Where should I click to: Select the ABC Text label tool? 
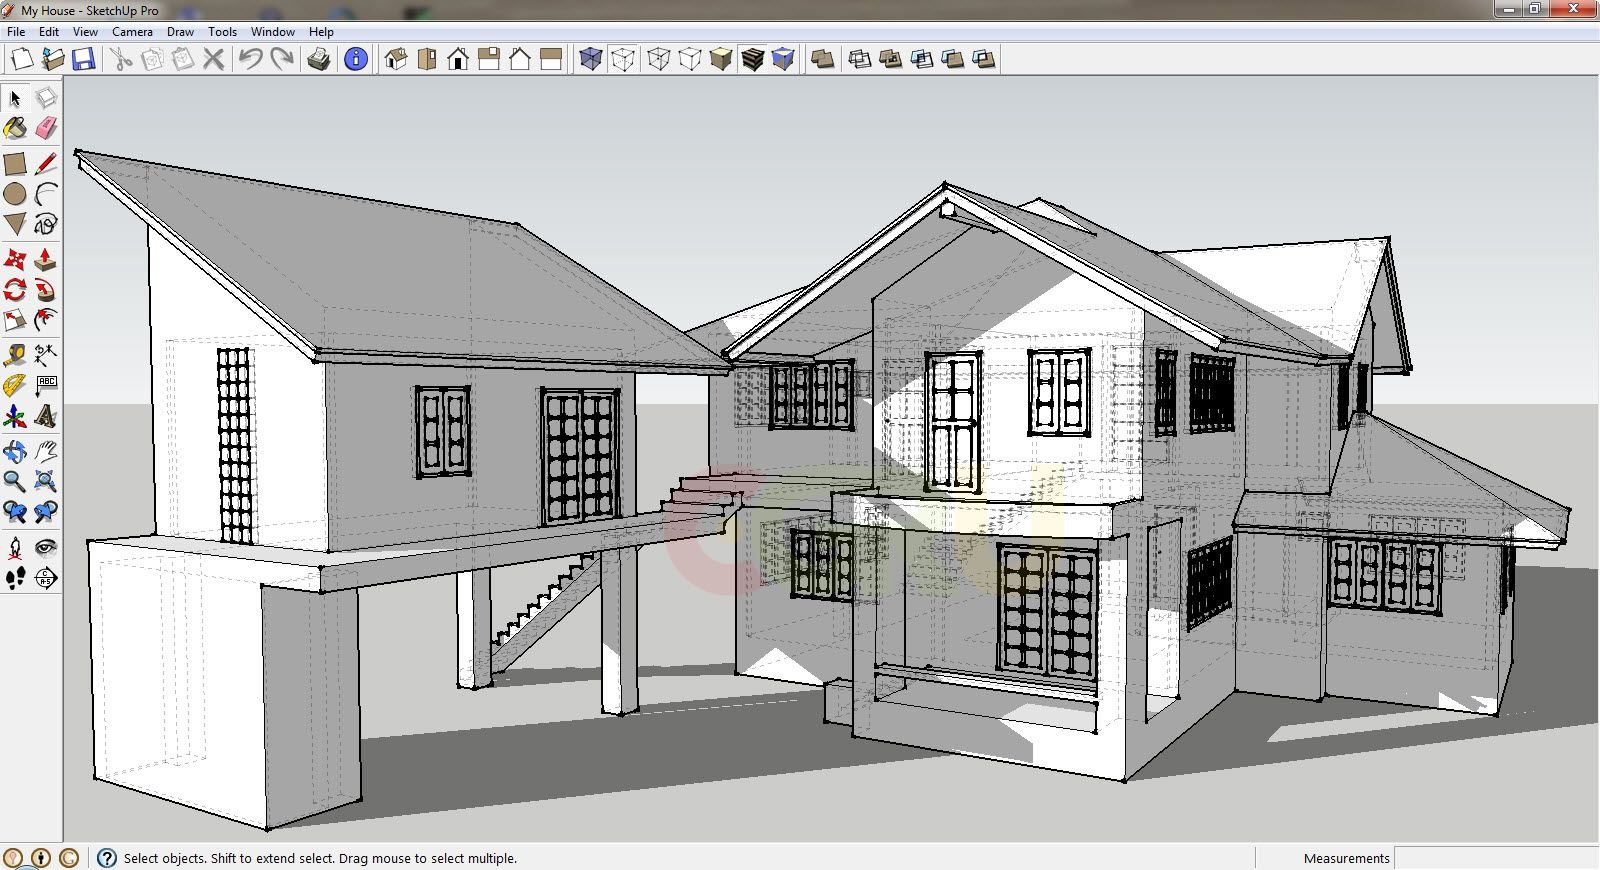(x=45, y=385)
